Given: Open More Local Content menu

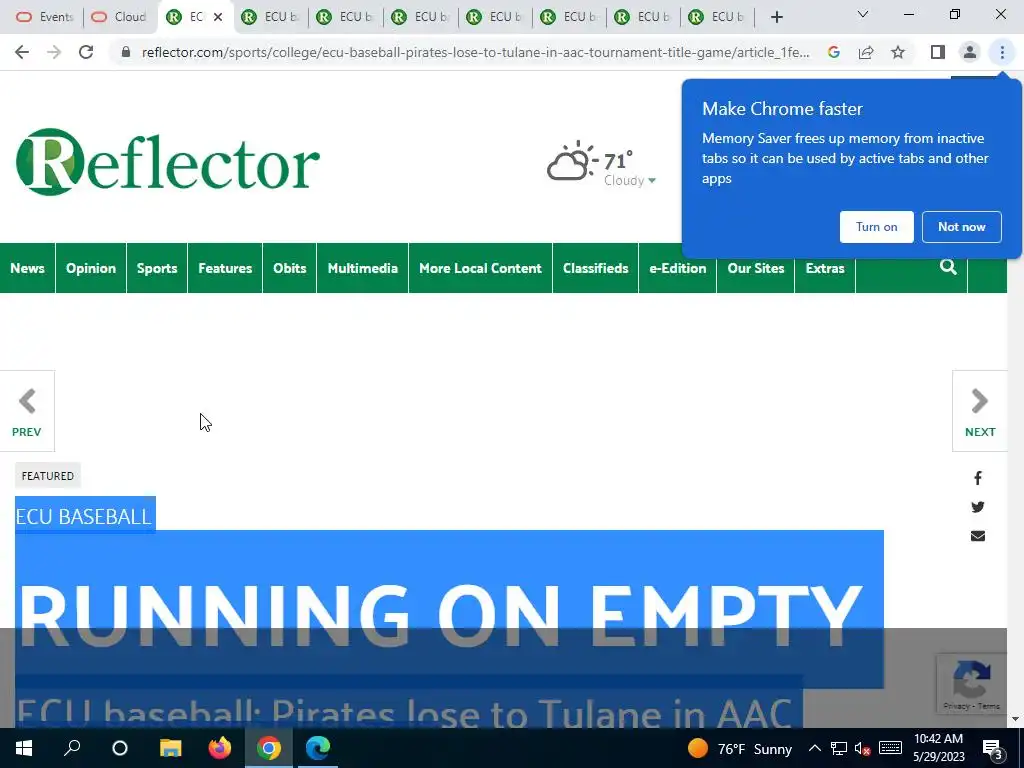Looking at the screenshot, I should pos(481,268).
